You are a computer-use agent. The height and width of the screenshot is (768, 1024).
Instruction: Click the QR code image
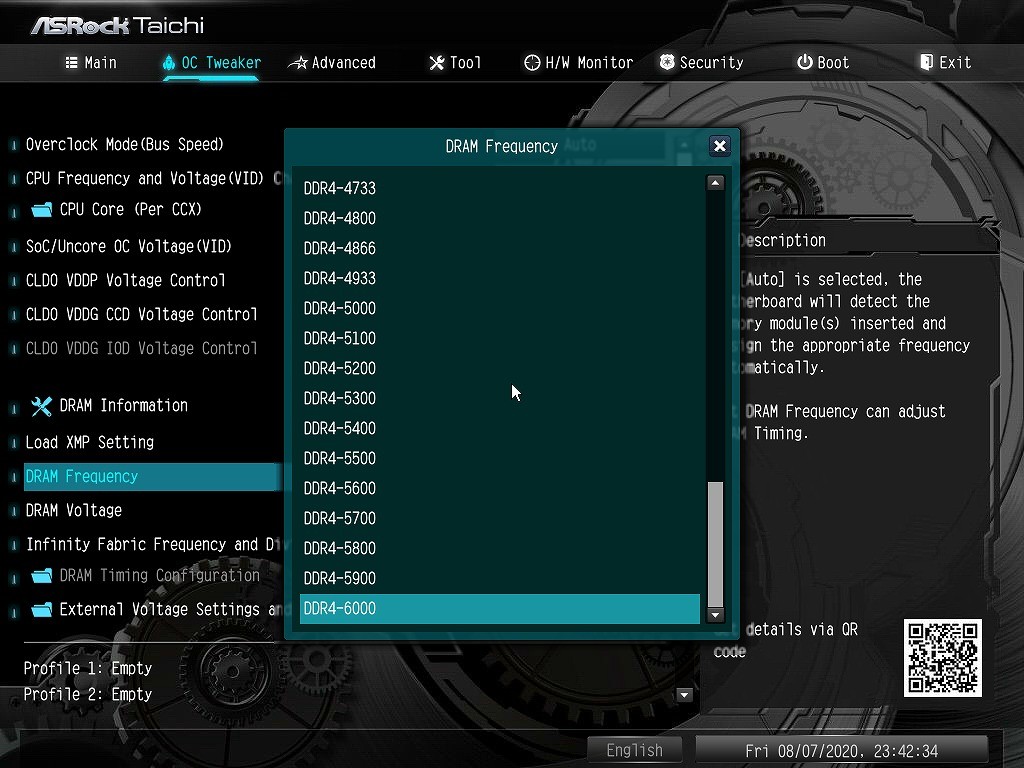(942, 658)
